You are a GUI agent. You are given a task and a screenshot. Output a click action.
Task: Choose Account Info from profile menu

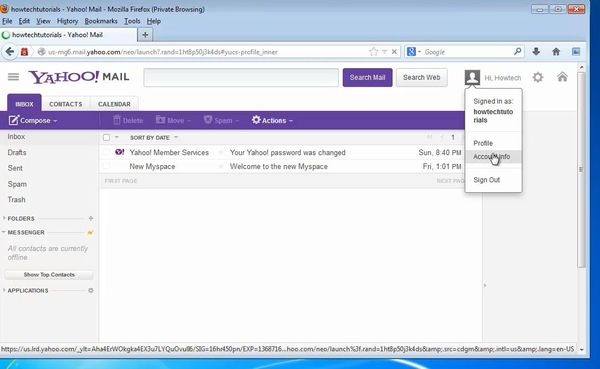coord(493,157)
